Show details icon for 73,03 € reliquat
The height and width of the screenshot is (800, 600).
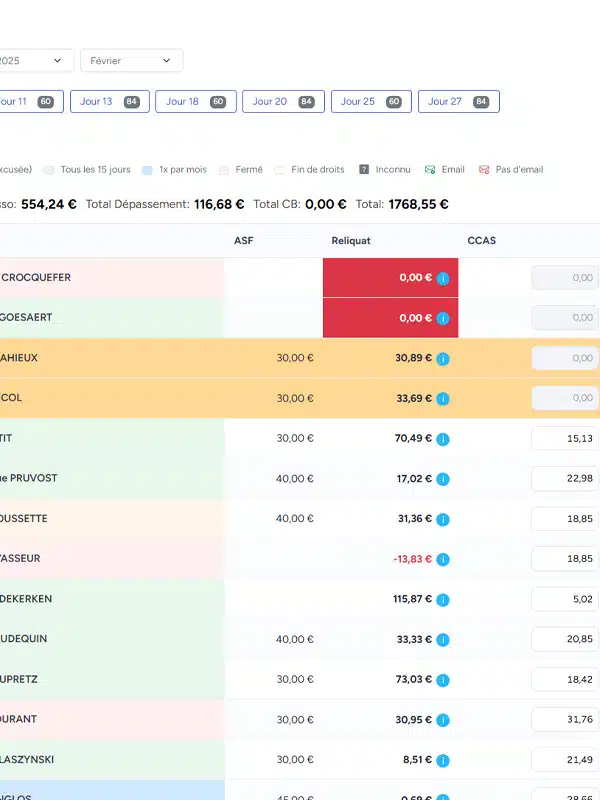point(443,680)
